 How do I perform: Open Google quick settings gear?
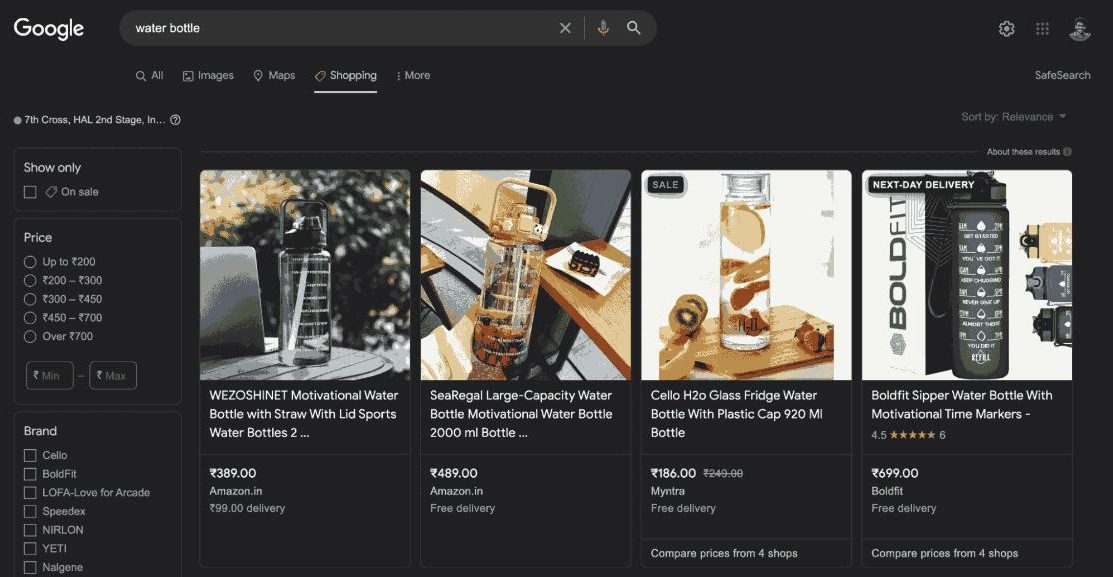pyautogui.click(x=1005, y=27)
